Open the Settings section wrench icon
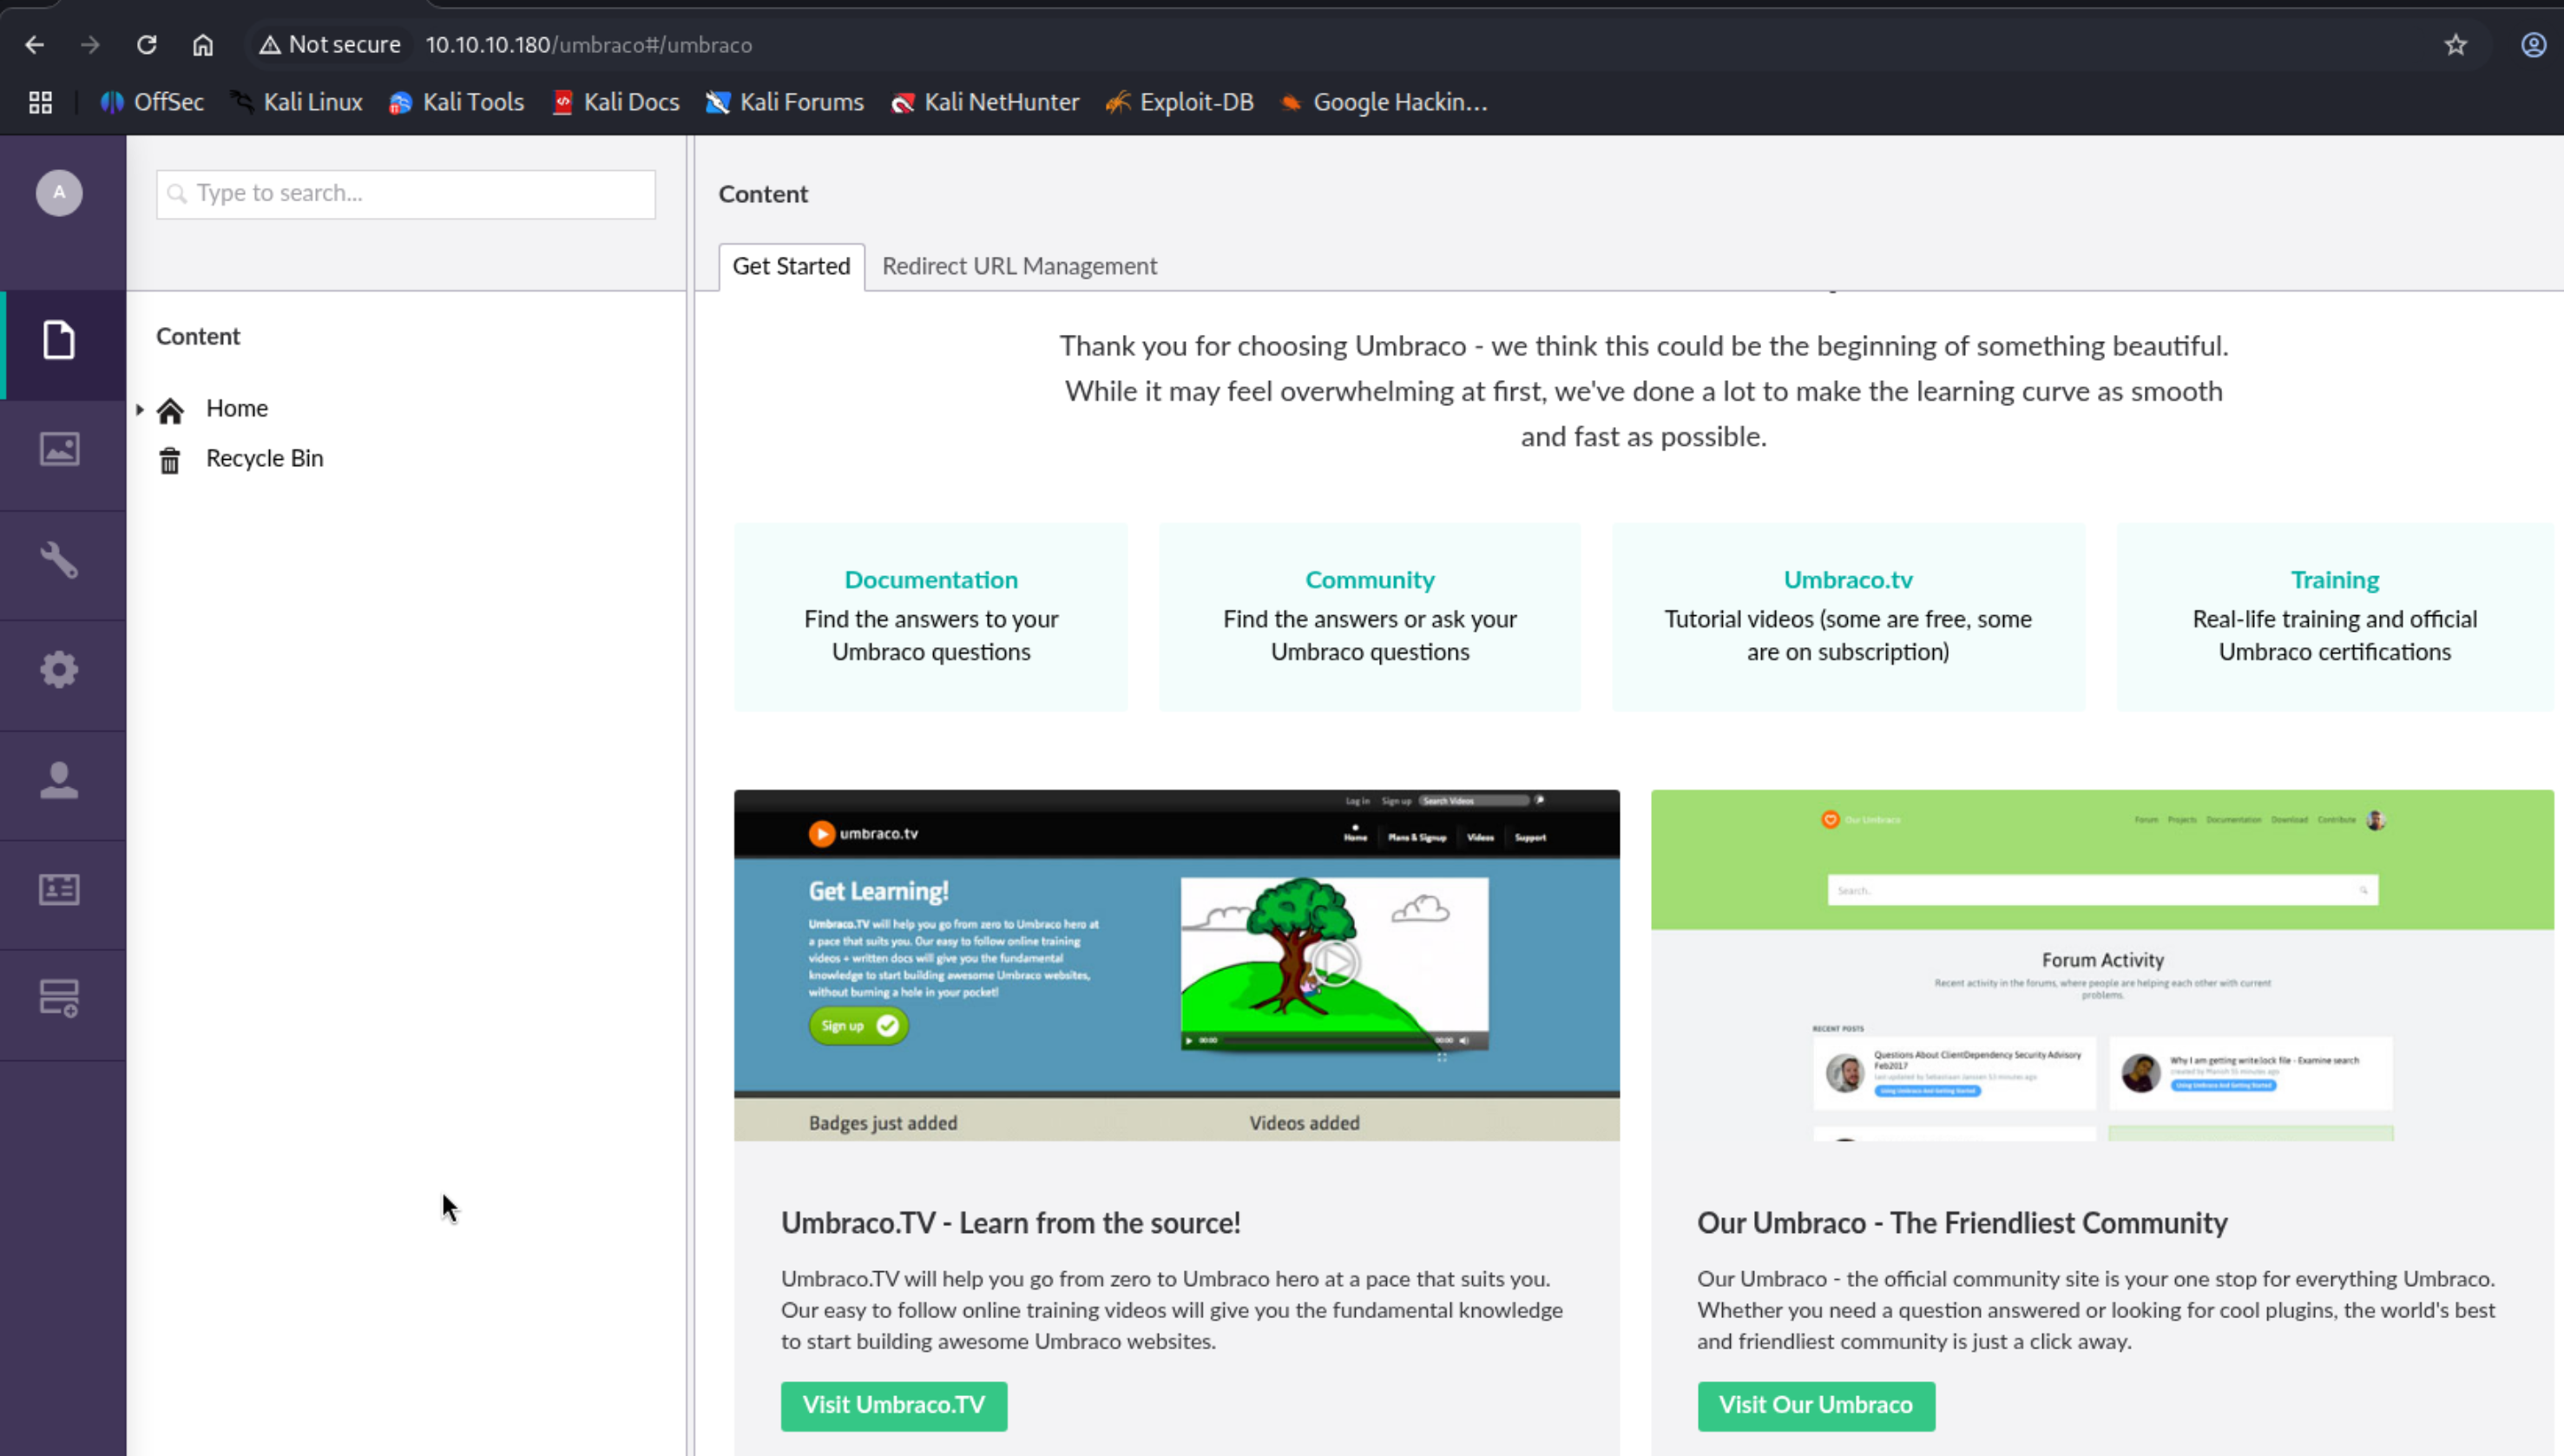Viewport: 2564px width, 1456px height. pyautogui.click(x=59, y=560)
